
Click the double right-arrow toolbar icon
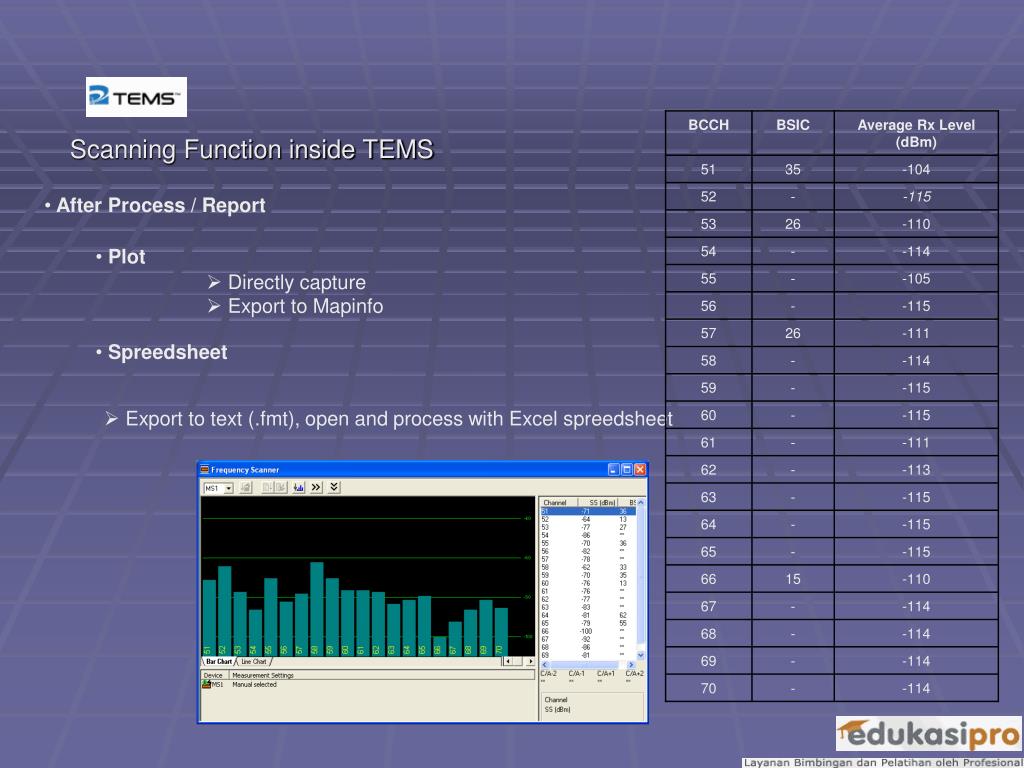click(316, 488)
